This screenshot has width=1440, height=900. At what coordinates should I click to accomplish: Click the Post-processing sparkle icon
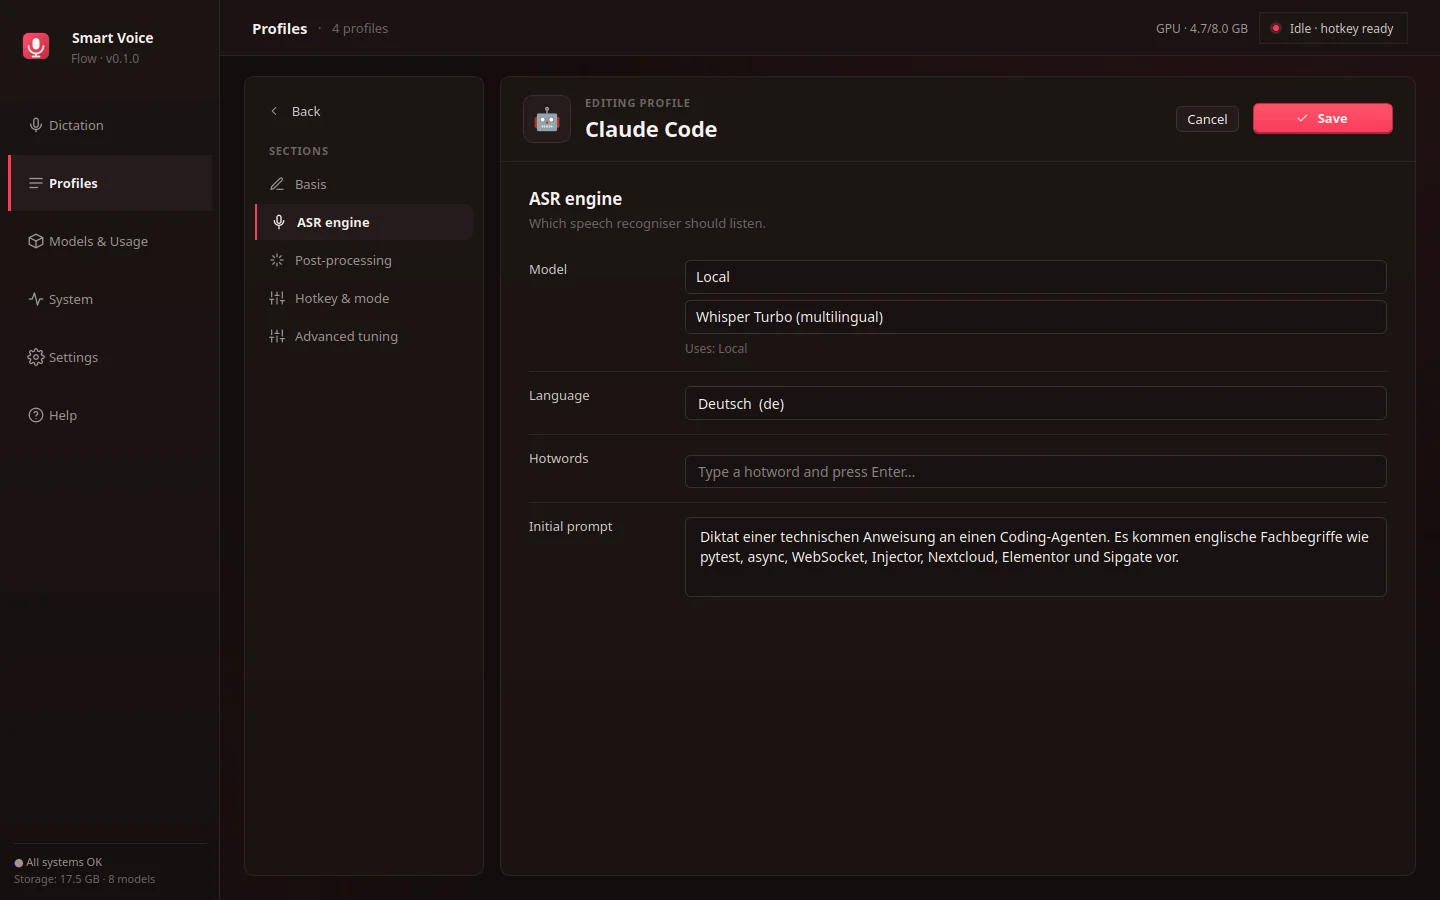[277, 260]
